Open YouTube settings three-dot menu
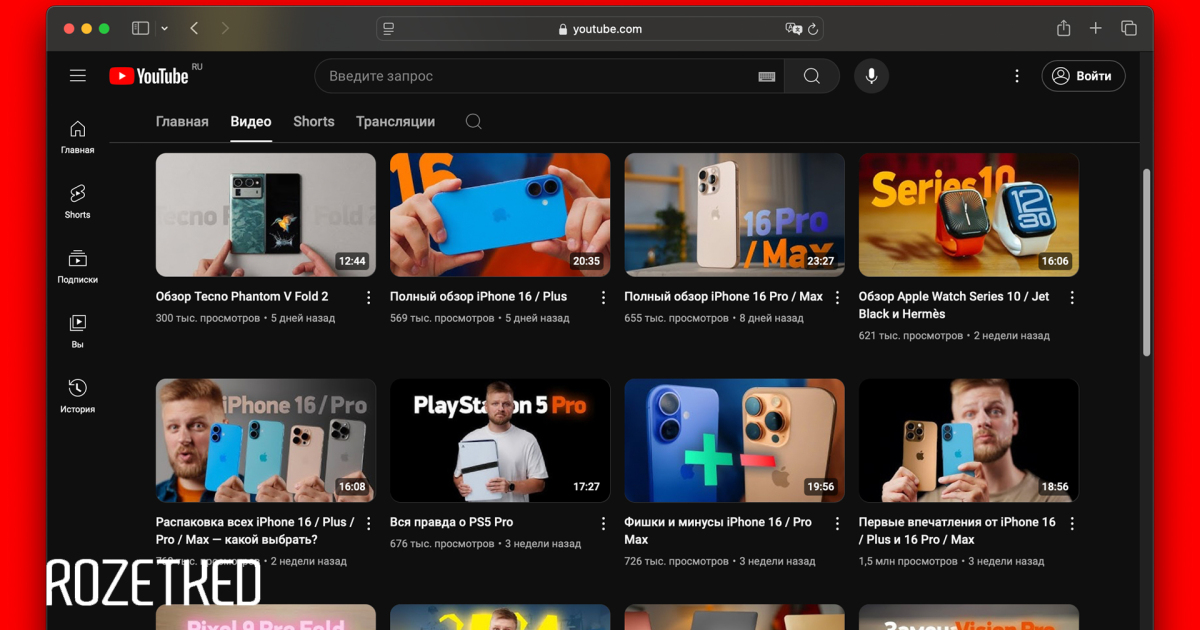Screen dimensions: 1200x630 tap(1016, 76)
